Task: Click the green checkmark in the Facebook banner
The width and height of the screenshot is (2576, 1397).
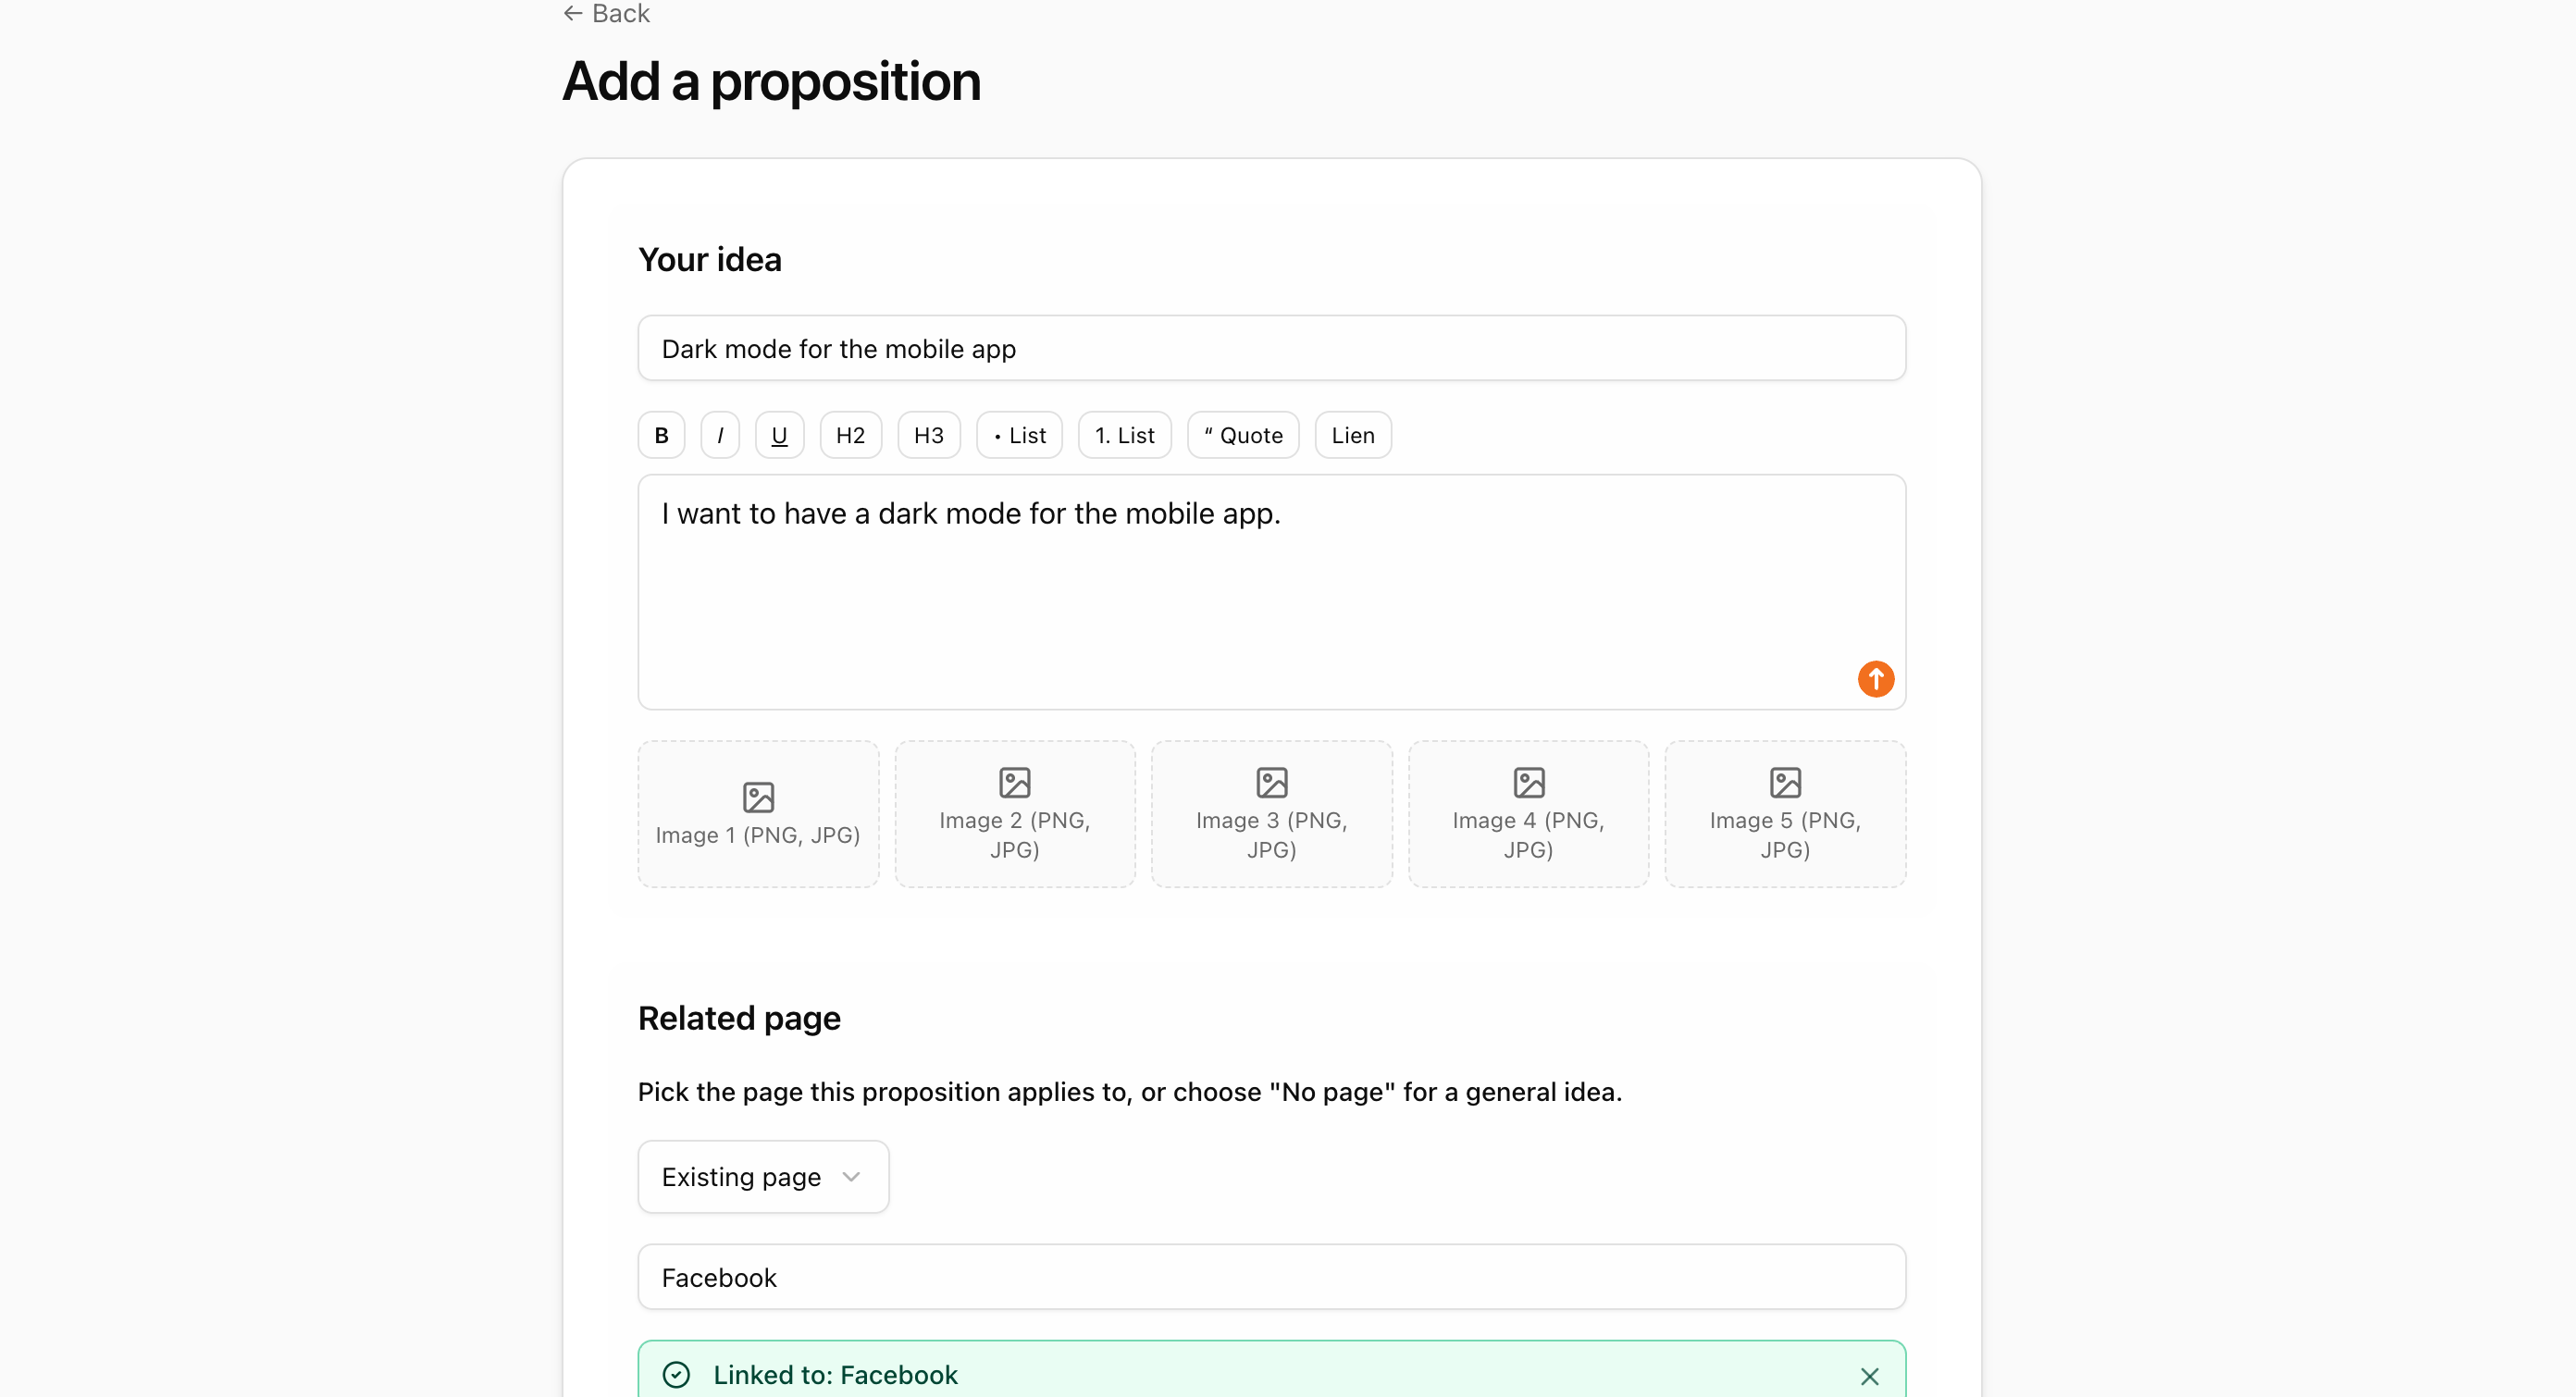Action: tap(676, 1375)
